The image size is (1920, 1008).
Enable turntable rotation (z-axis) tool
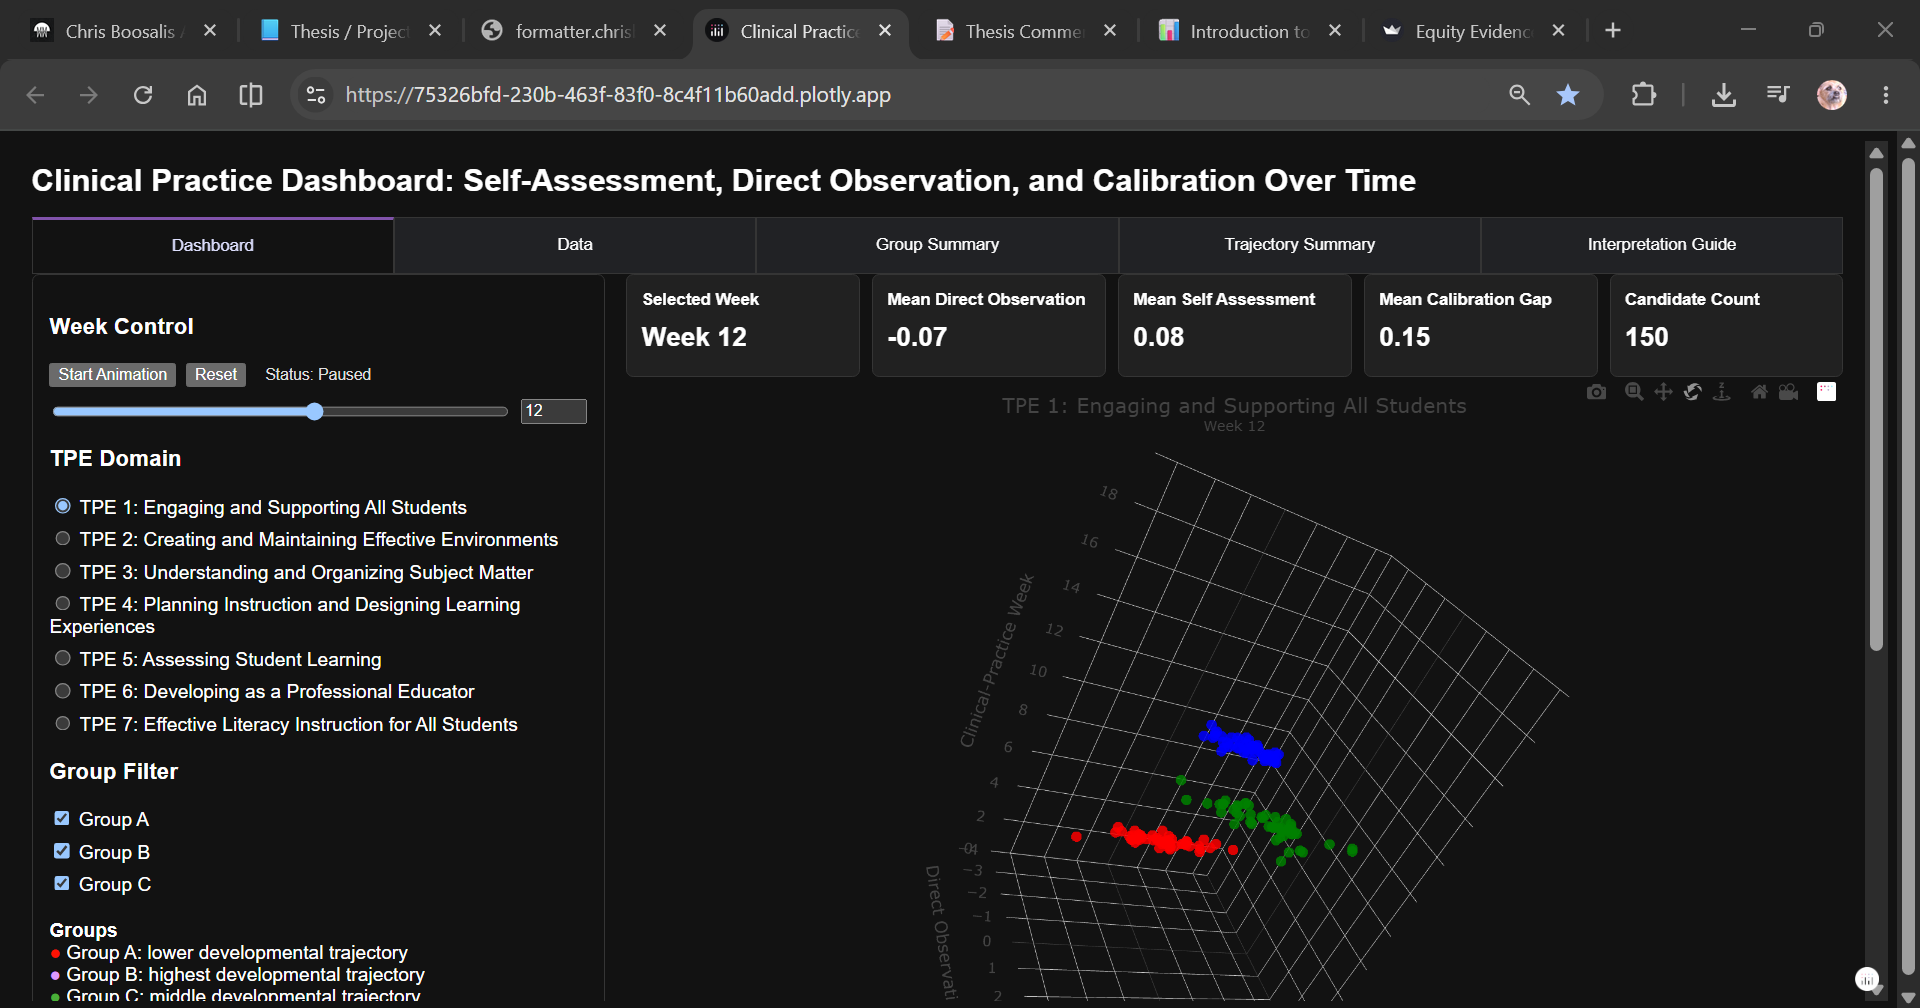1721,392
